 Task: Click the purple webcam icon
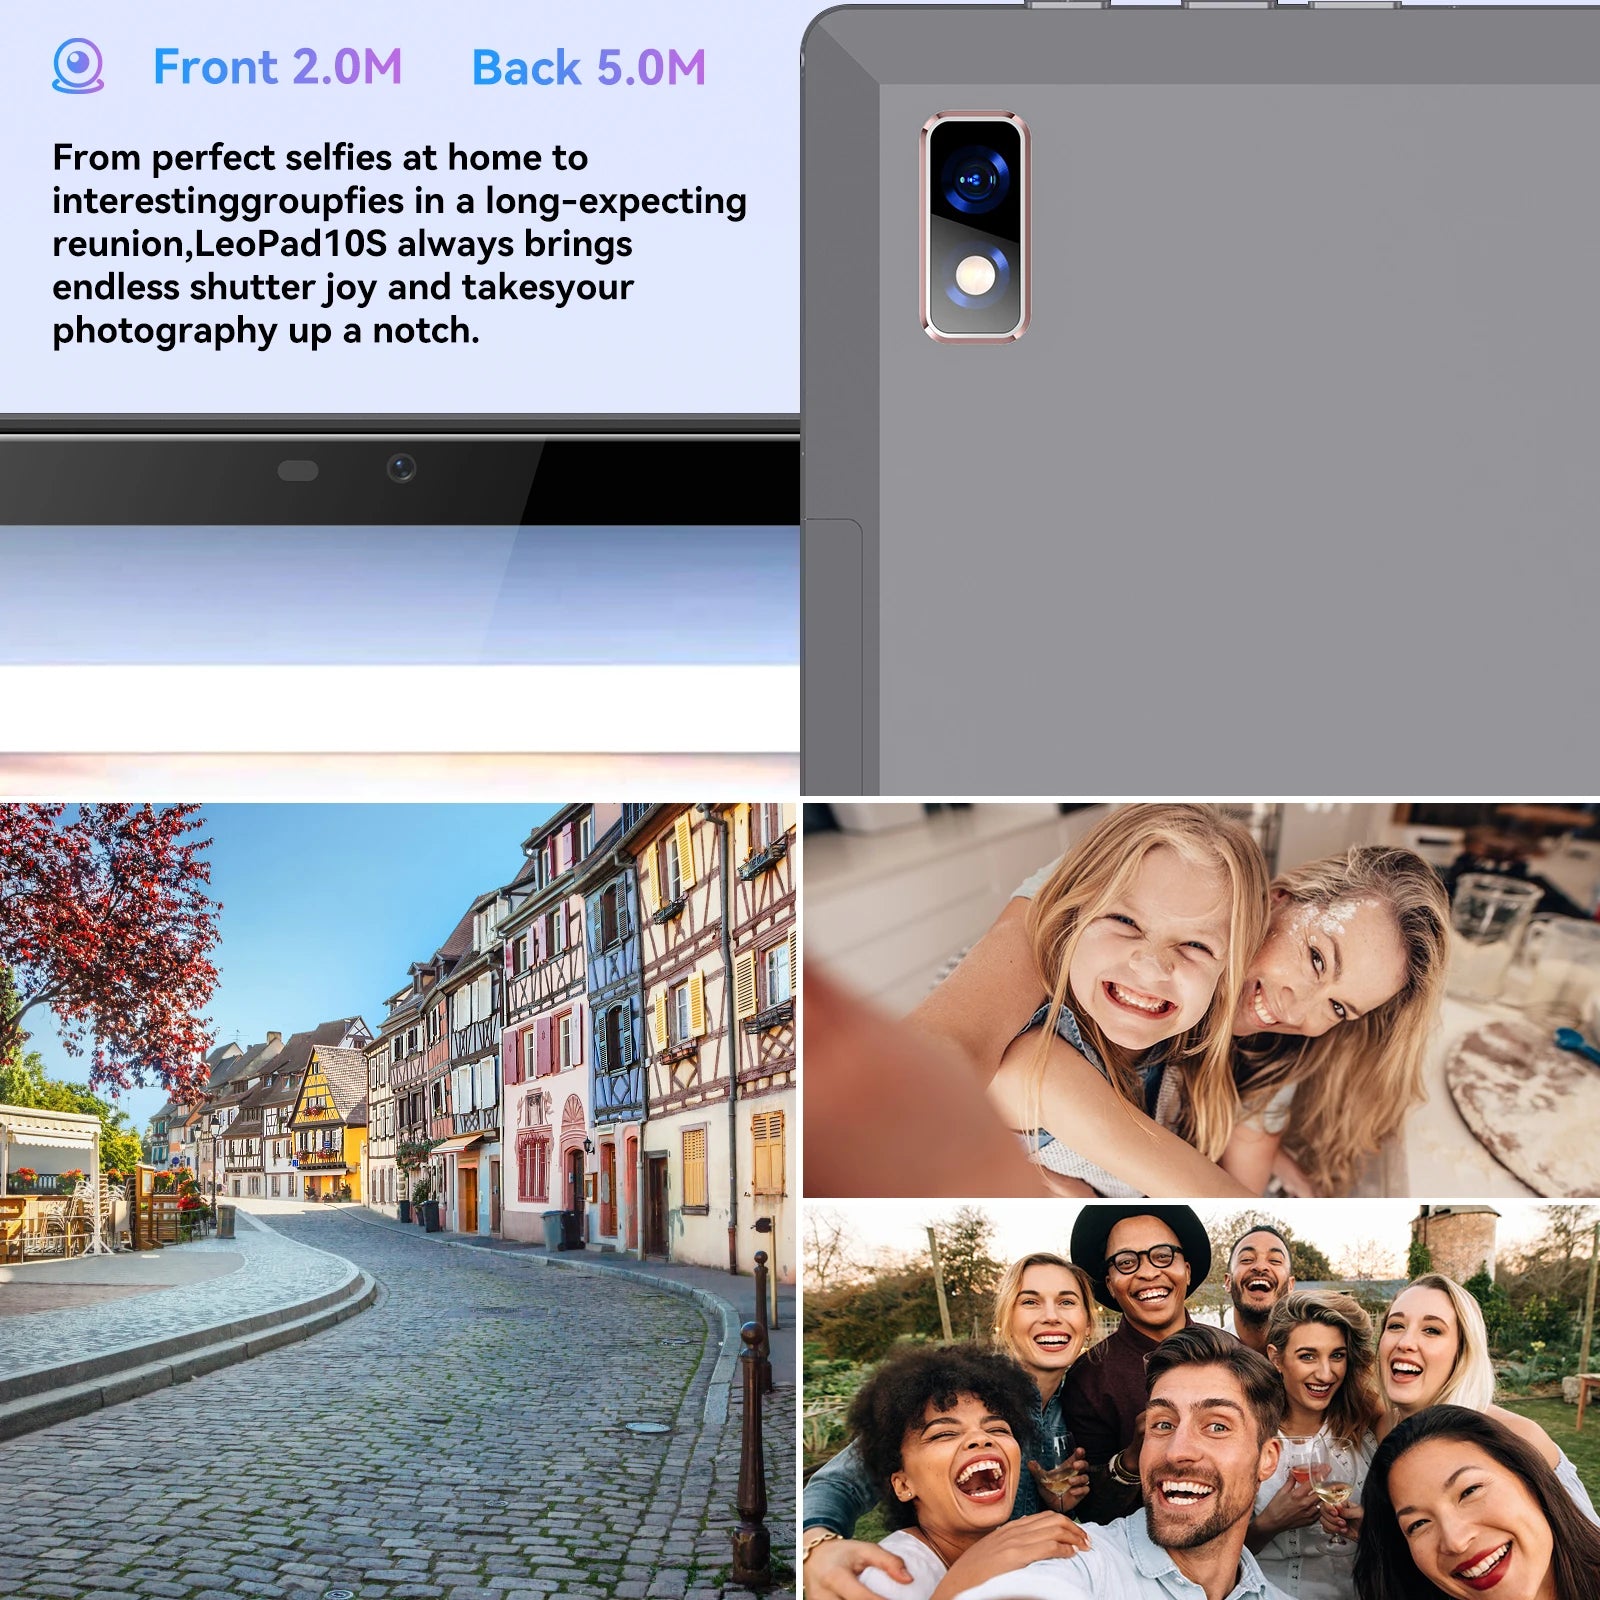(x=77, y=66)
